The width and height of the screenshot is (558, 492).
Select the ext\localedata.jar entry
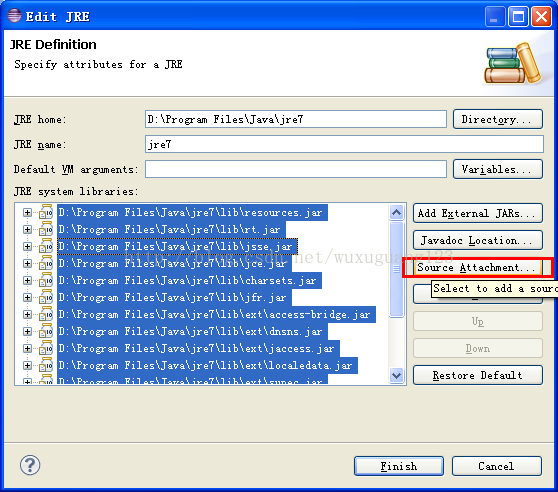[x=207, y=365]
